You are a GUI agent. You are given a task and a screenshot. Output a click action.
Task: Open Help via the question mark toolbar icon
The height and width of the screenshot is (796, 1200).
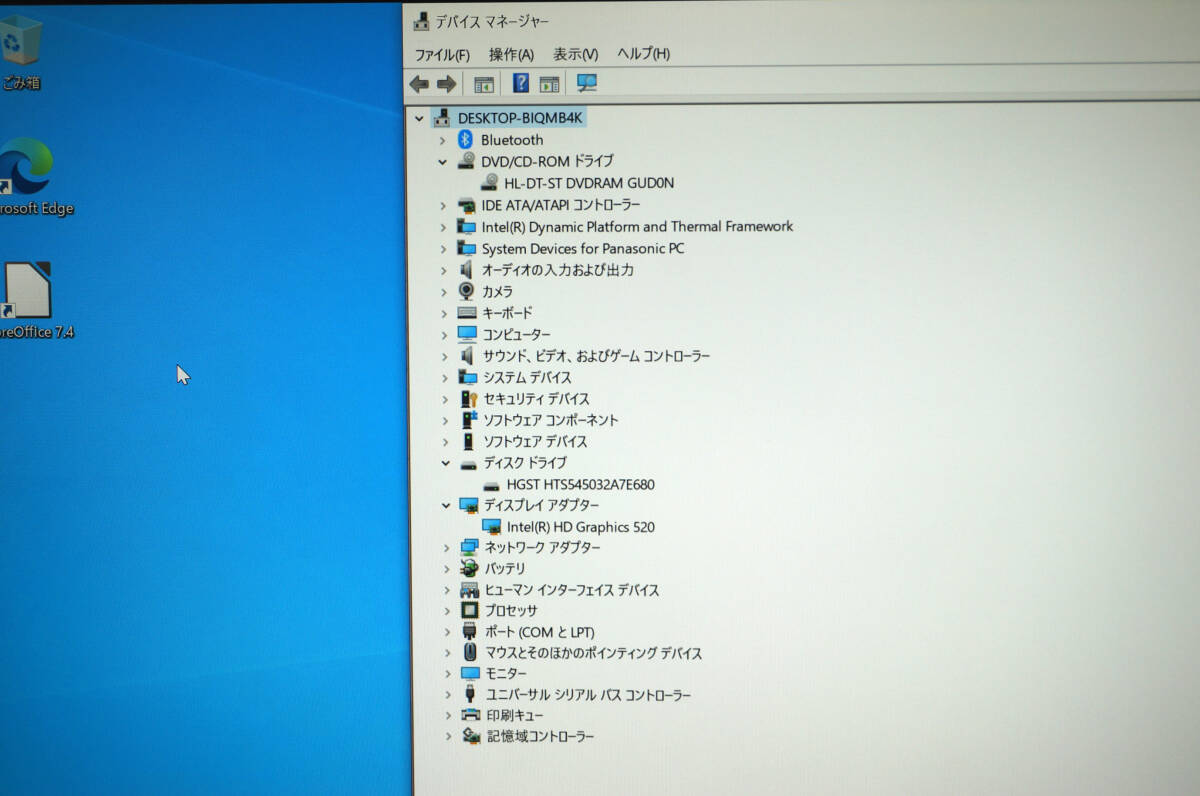(521, 83)
